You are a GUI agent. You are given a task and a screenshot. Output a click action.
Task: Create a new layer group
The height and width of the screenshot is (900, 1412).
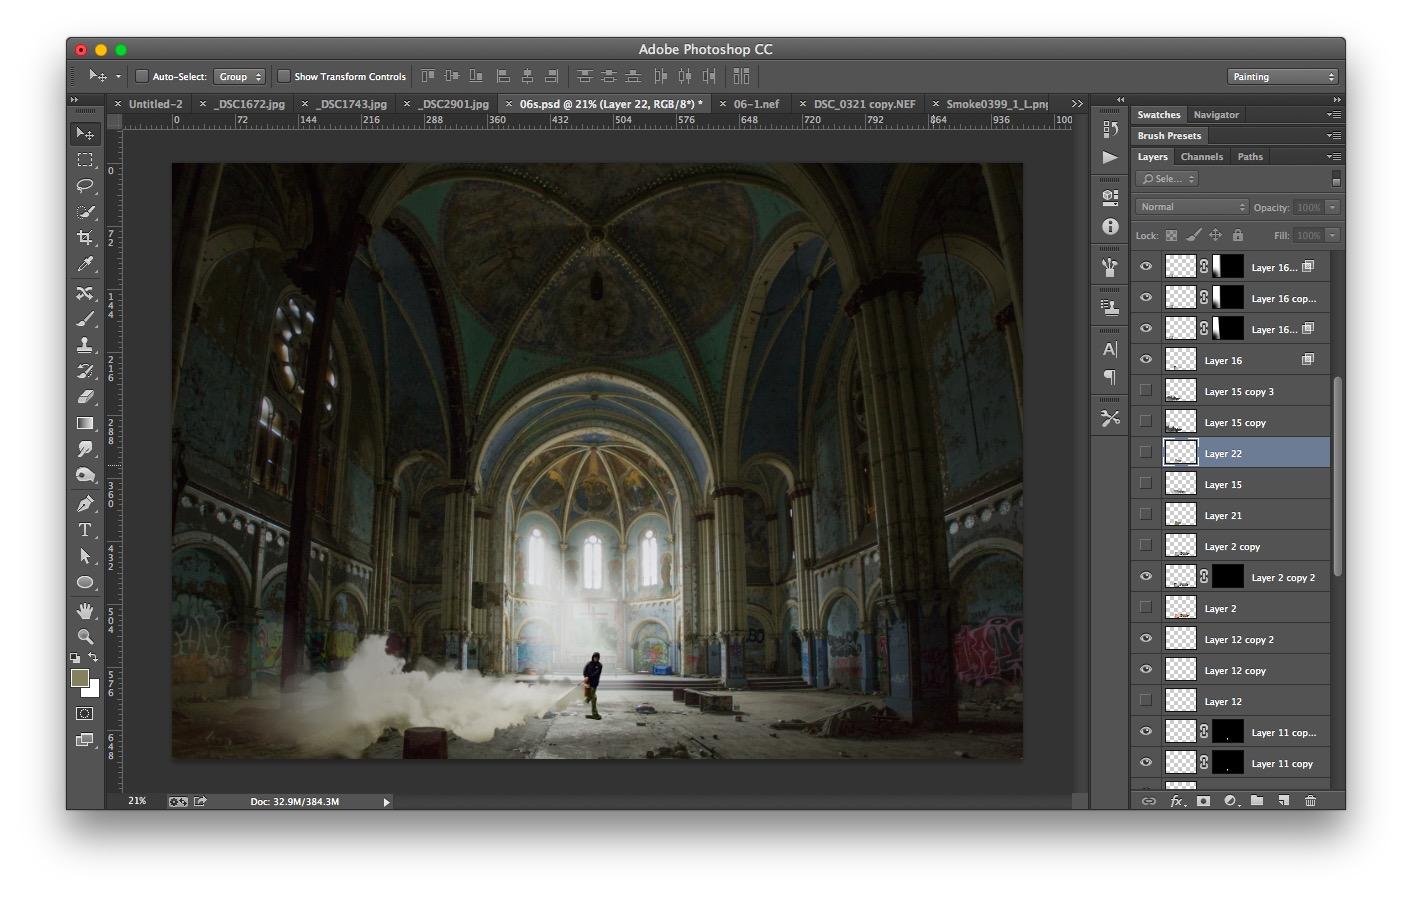tap(1256, 801)
